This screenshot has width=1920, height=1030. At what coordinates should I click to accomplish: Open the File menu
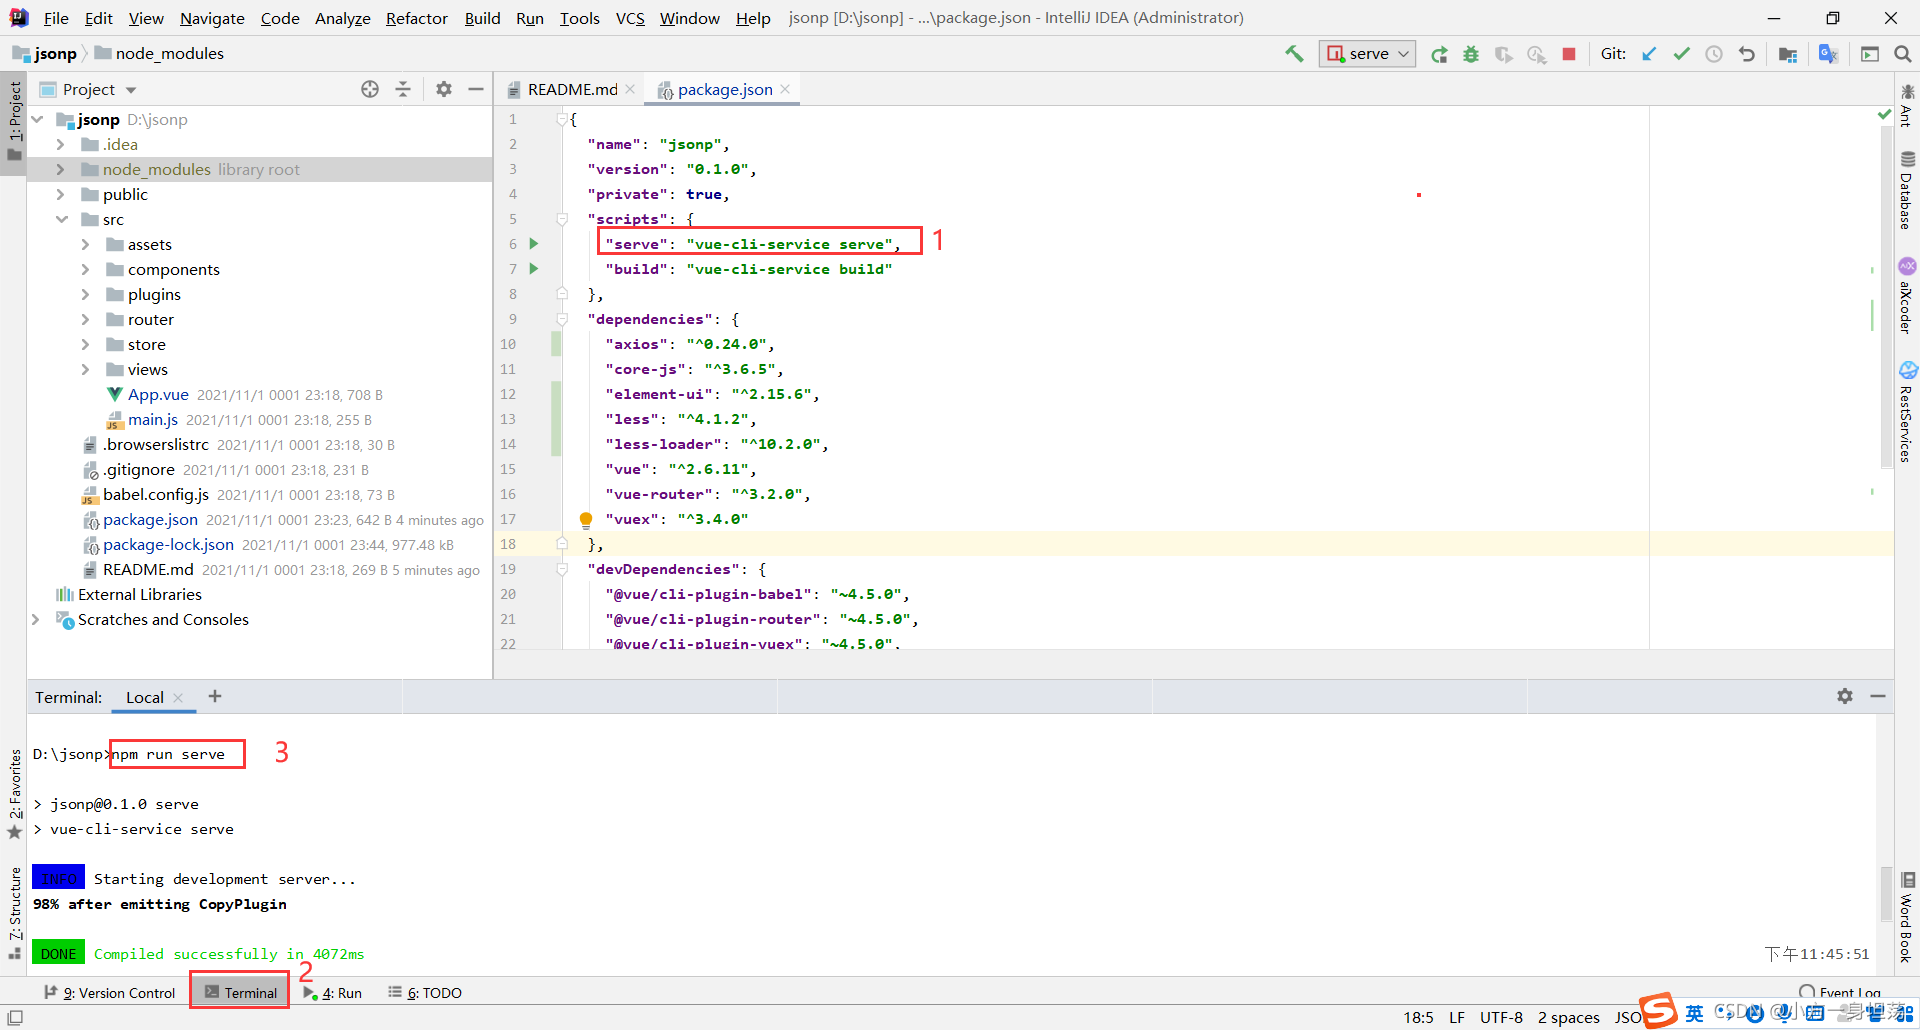(56, 18)
